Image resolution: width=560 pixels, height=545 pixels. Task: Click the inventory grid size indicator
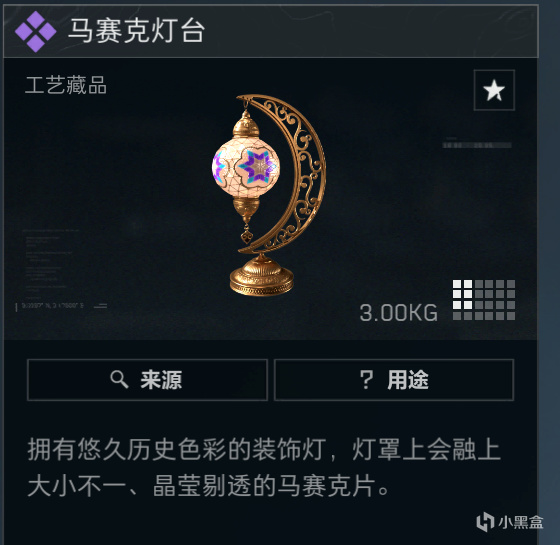pos(484,300)
